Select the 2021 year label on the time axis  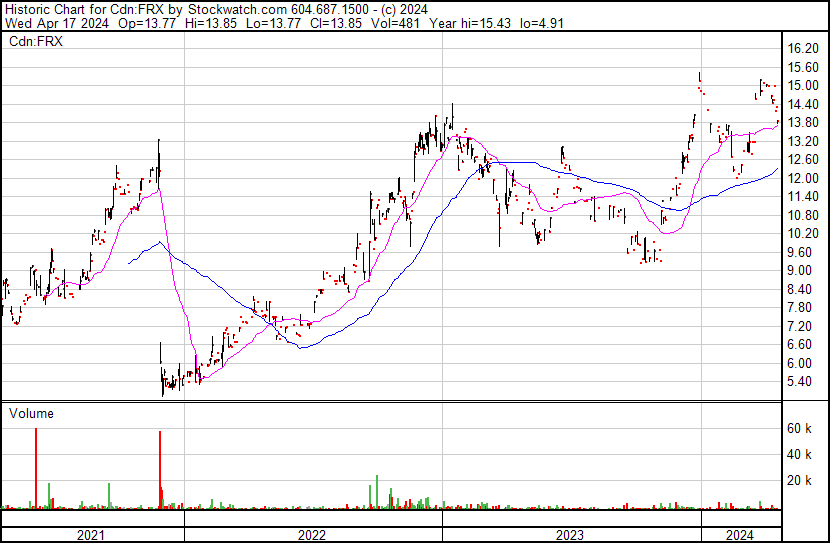pos(92,535)
